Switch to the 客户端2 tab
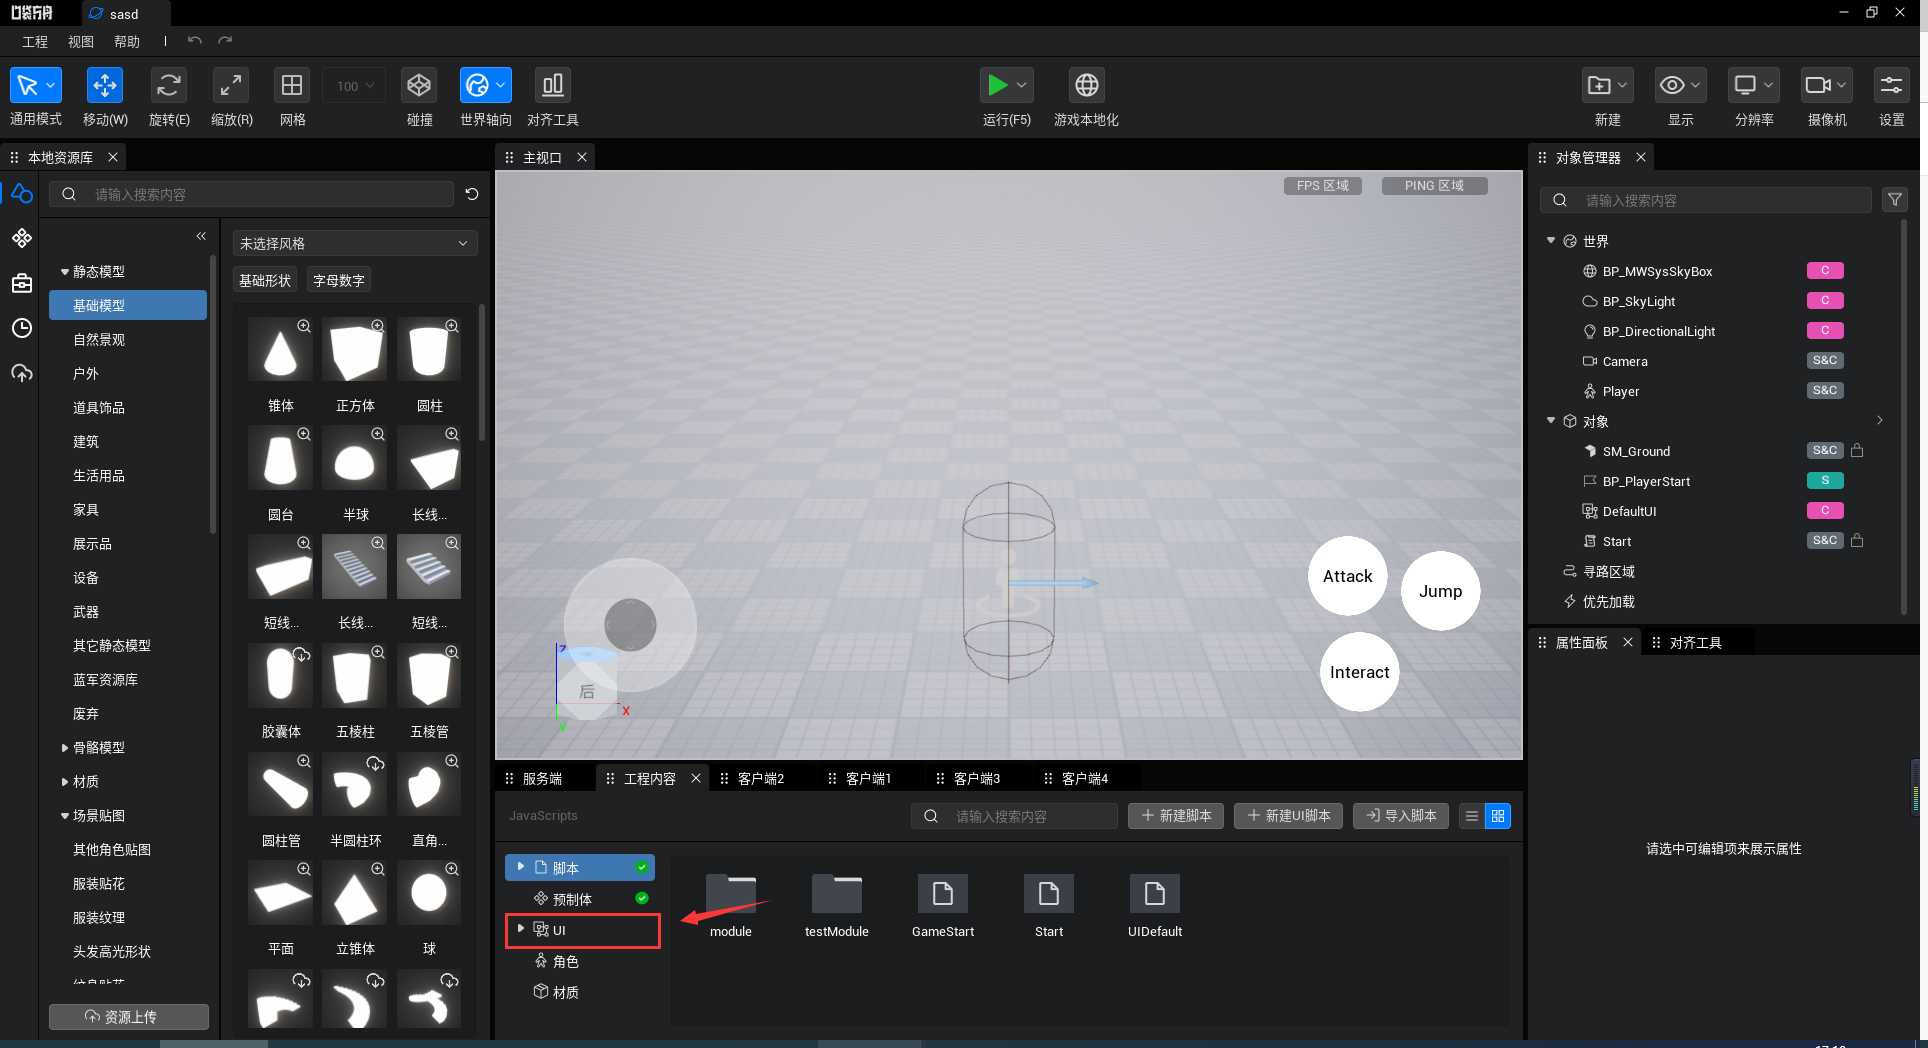The image size is (1928, 1048). click(x=760, y=778)
